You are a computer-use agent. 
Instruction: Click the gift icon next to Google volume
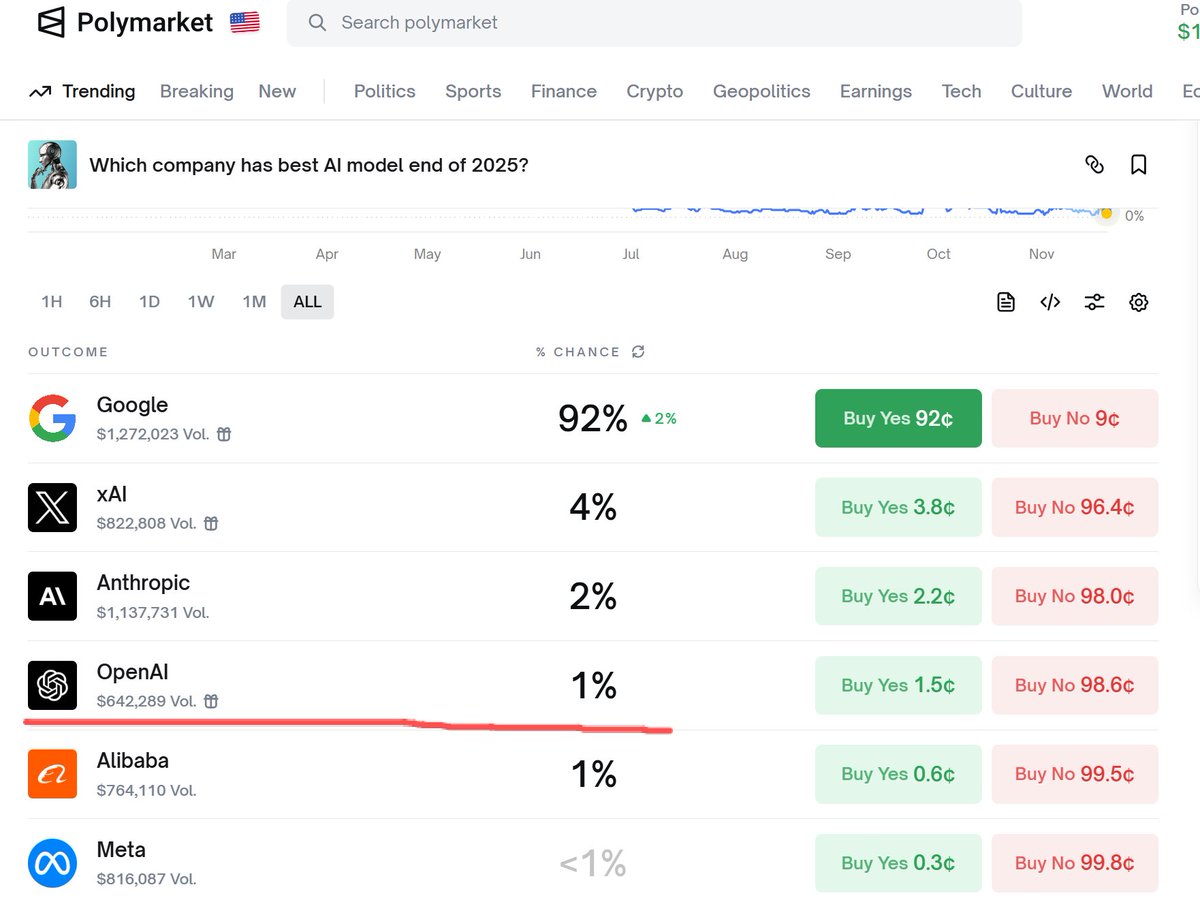[224, 434]
